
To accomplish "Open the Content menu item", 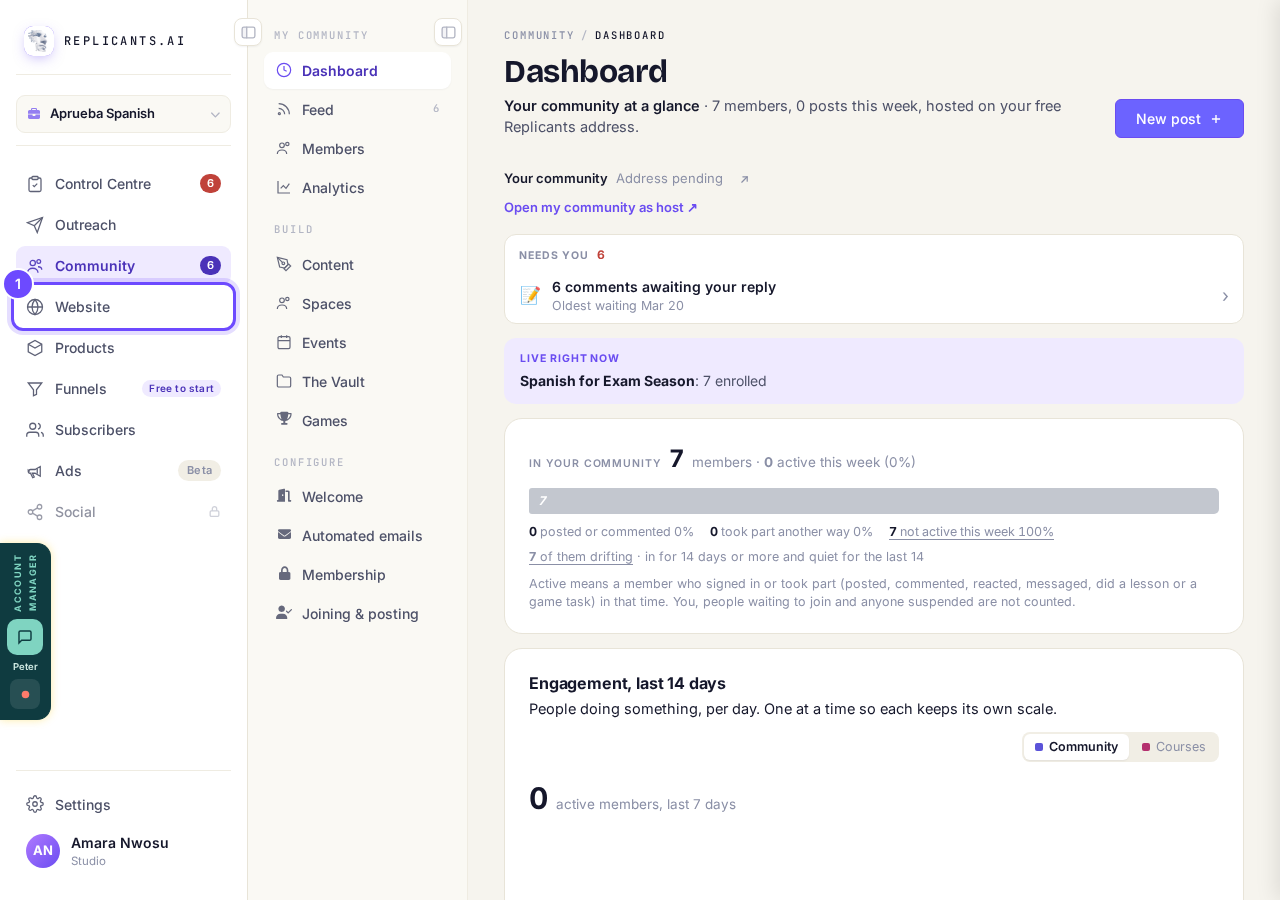I will [357, 265].
